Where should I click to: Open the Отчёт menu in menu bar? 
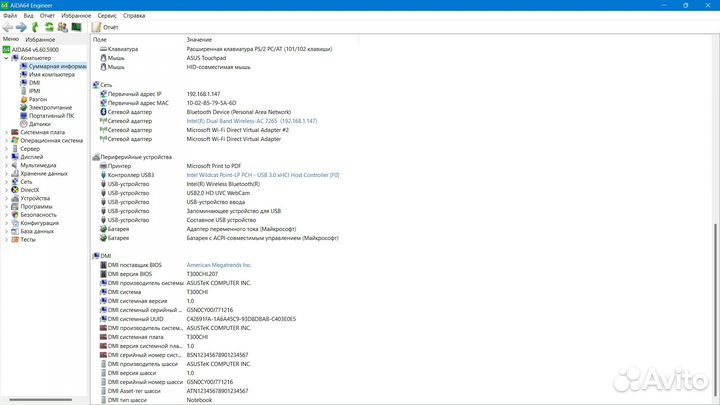pos(47,16)
